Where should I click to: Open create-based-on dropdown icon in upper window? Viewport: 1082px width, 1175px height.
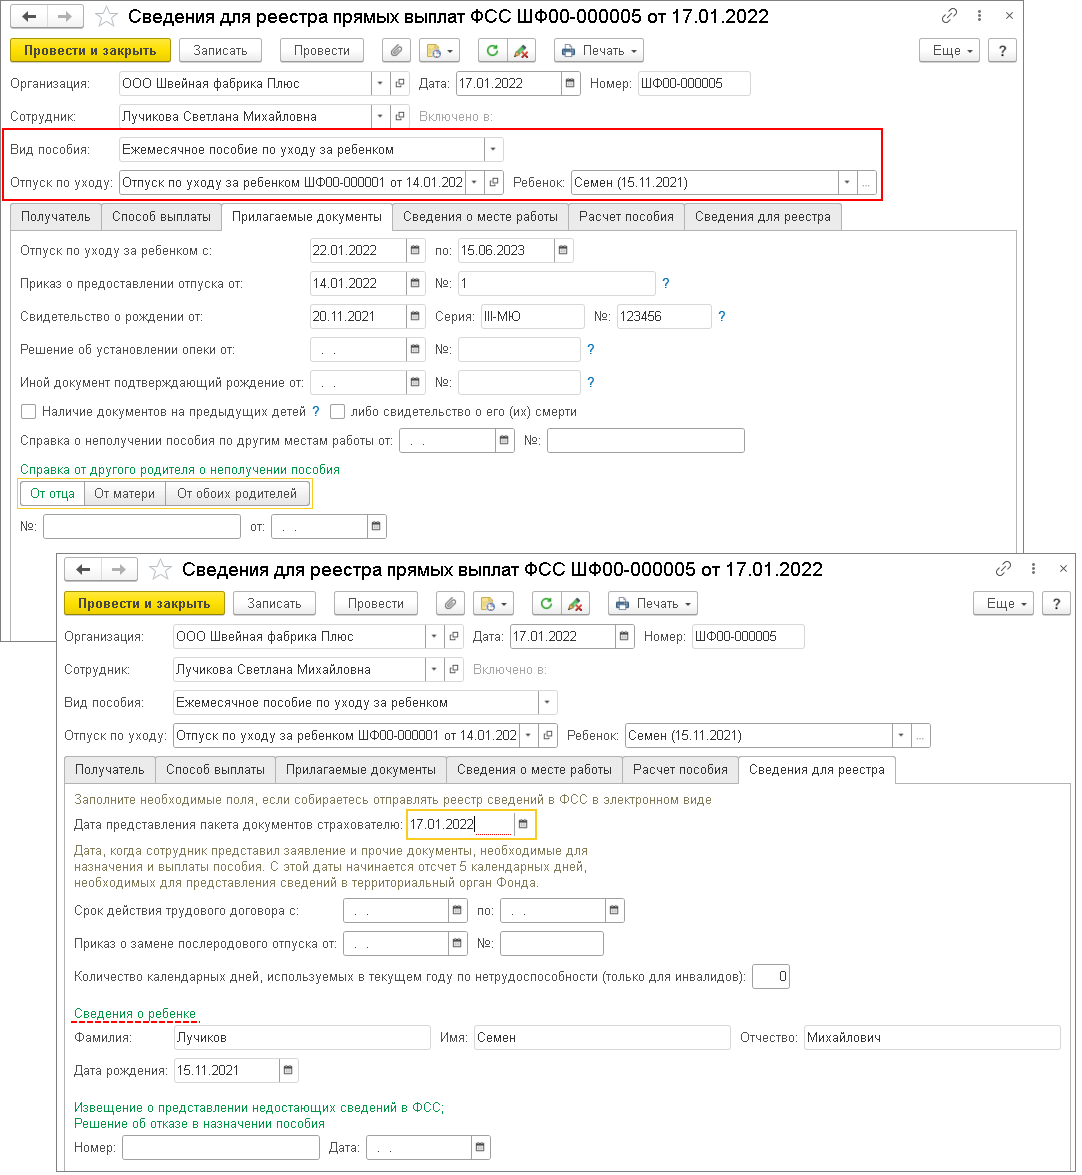439,50
